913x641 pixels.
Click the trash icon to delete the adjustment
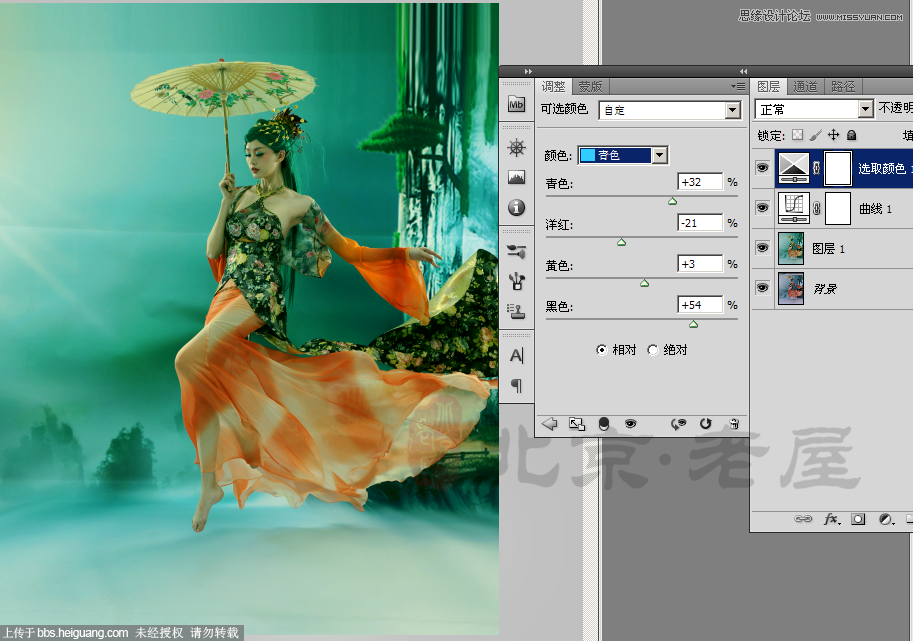click(734, 424)
